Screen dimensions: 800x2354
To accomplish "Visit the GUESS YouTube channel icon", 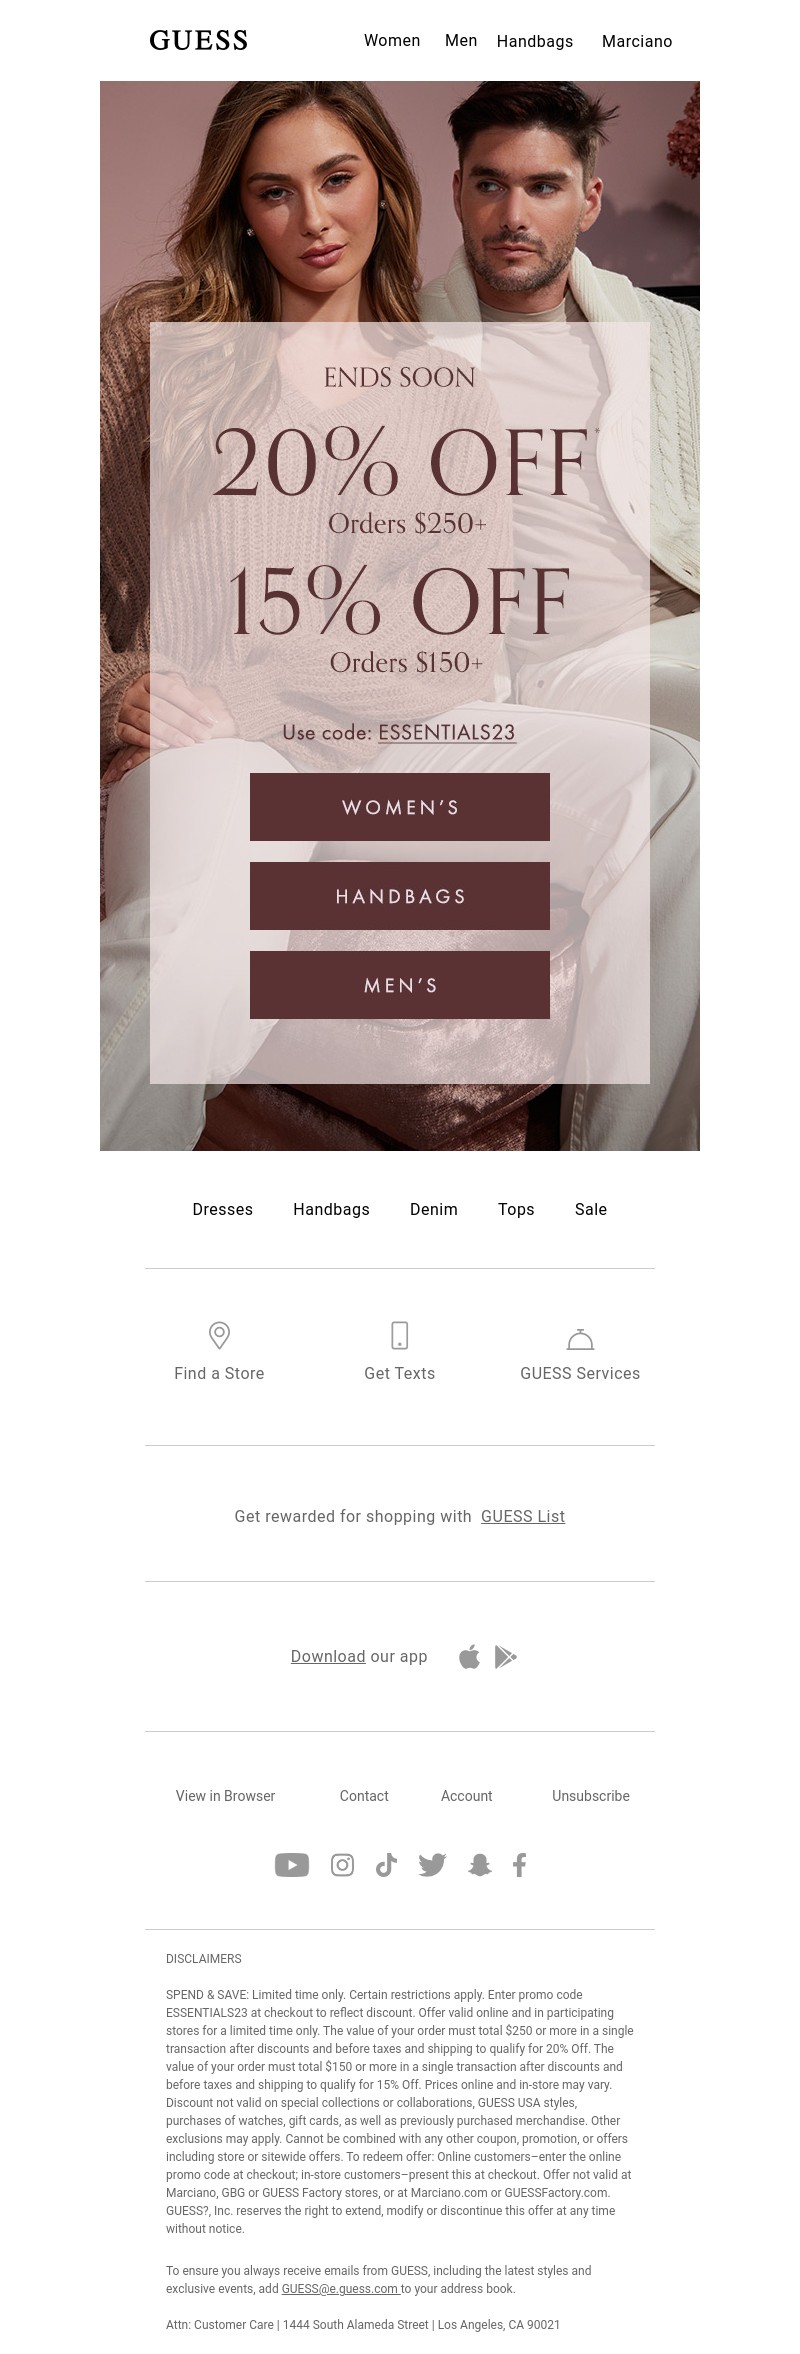I will click(292, 1865).
